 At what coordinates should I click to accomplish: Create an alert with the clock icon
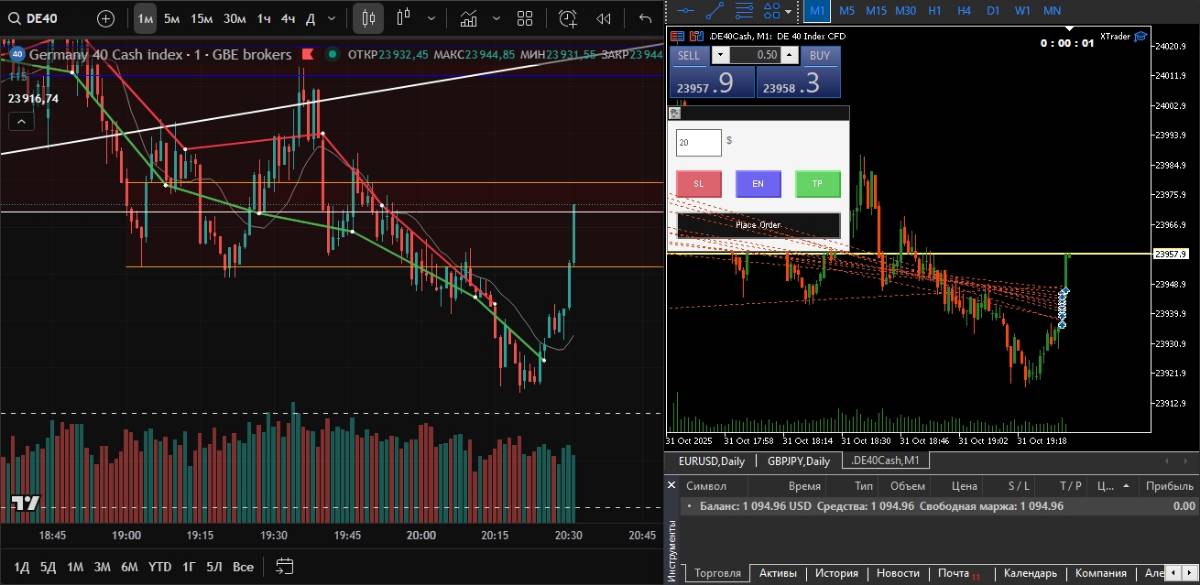tap(568, 18)
